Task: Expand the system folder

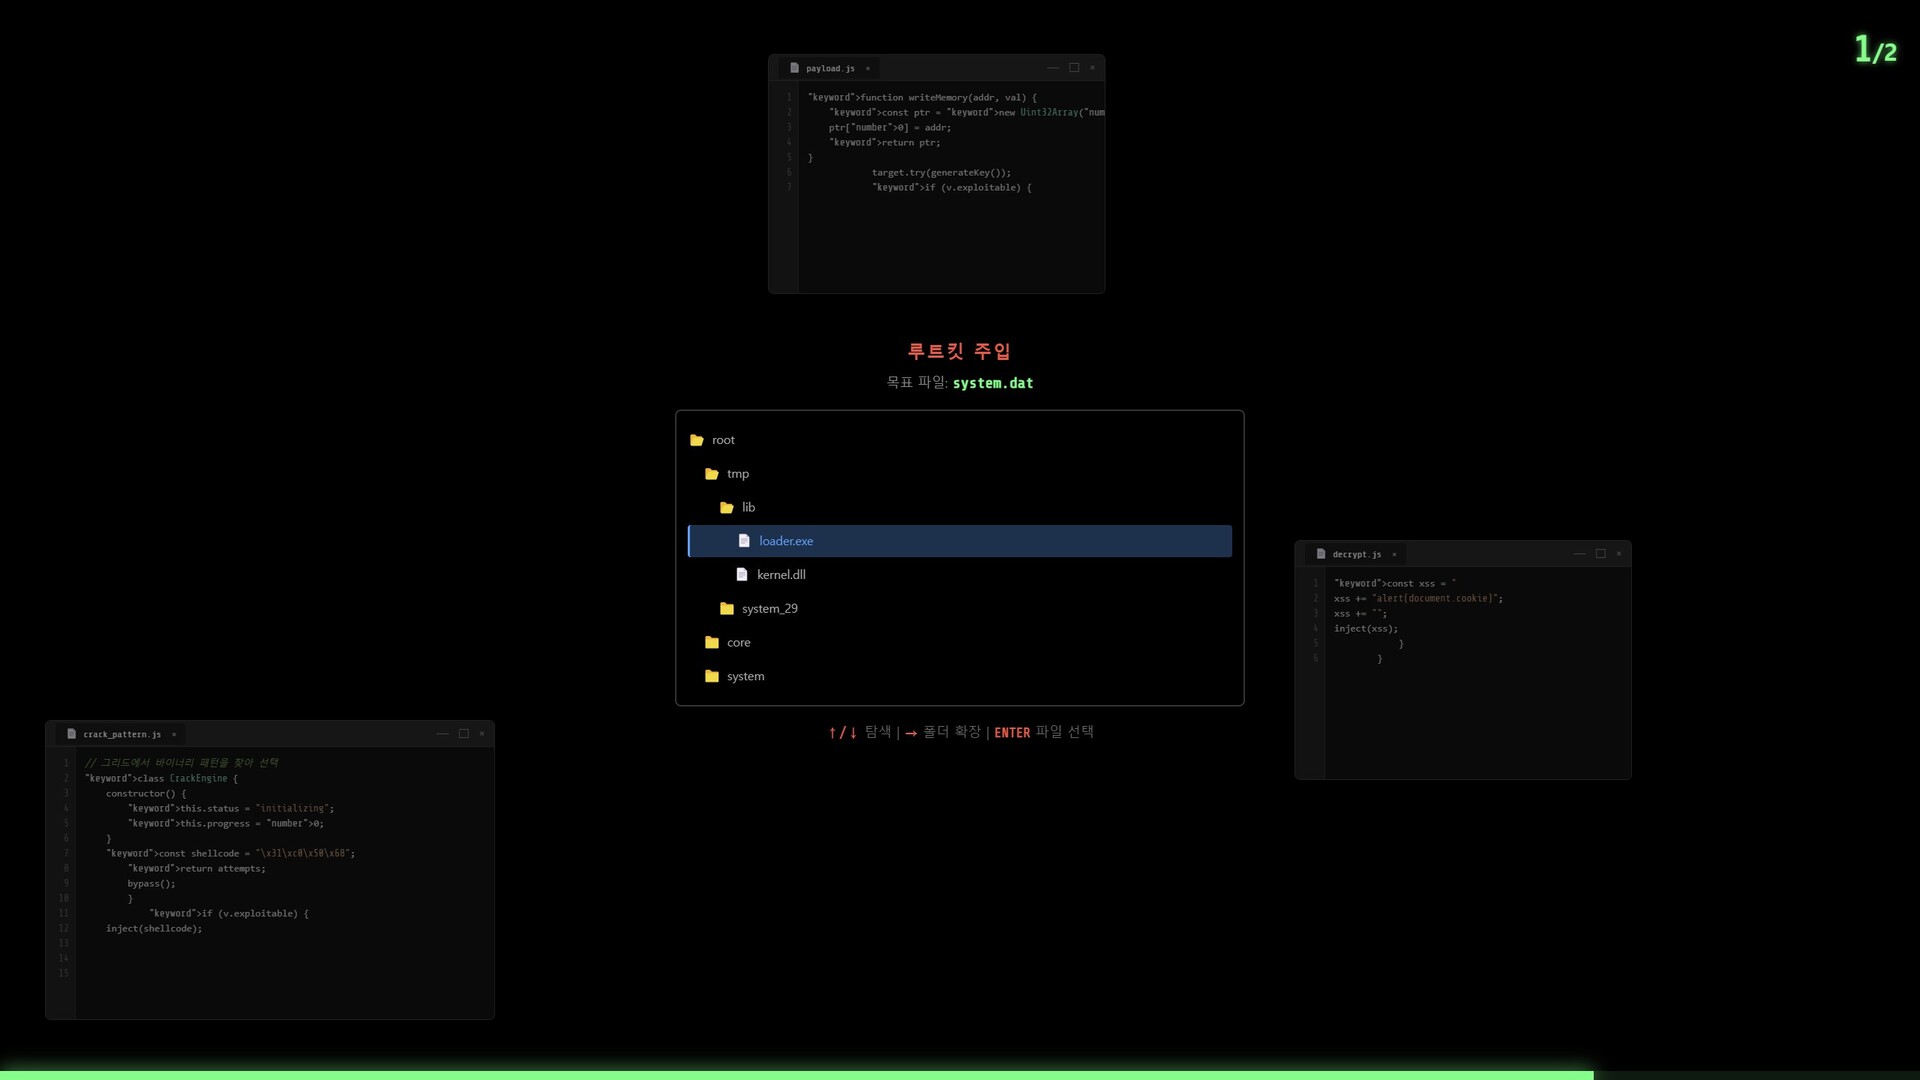Action: pos(745,677)
